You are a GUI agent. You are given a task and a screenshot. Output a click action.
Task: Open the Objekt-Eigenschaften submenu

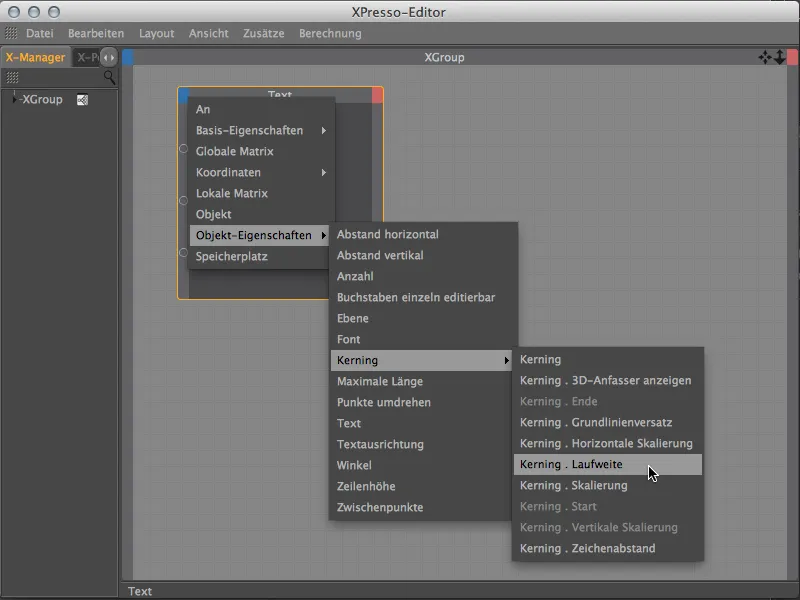pyautogui.click(x=260, y=235)
